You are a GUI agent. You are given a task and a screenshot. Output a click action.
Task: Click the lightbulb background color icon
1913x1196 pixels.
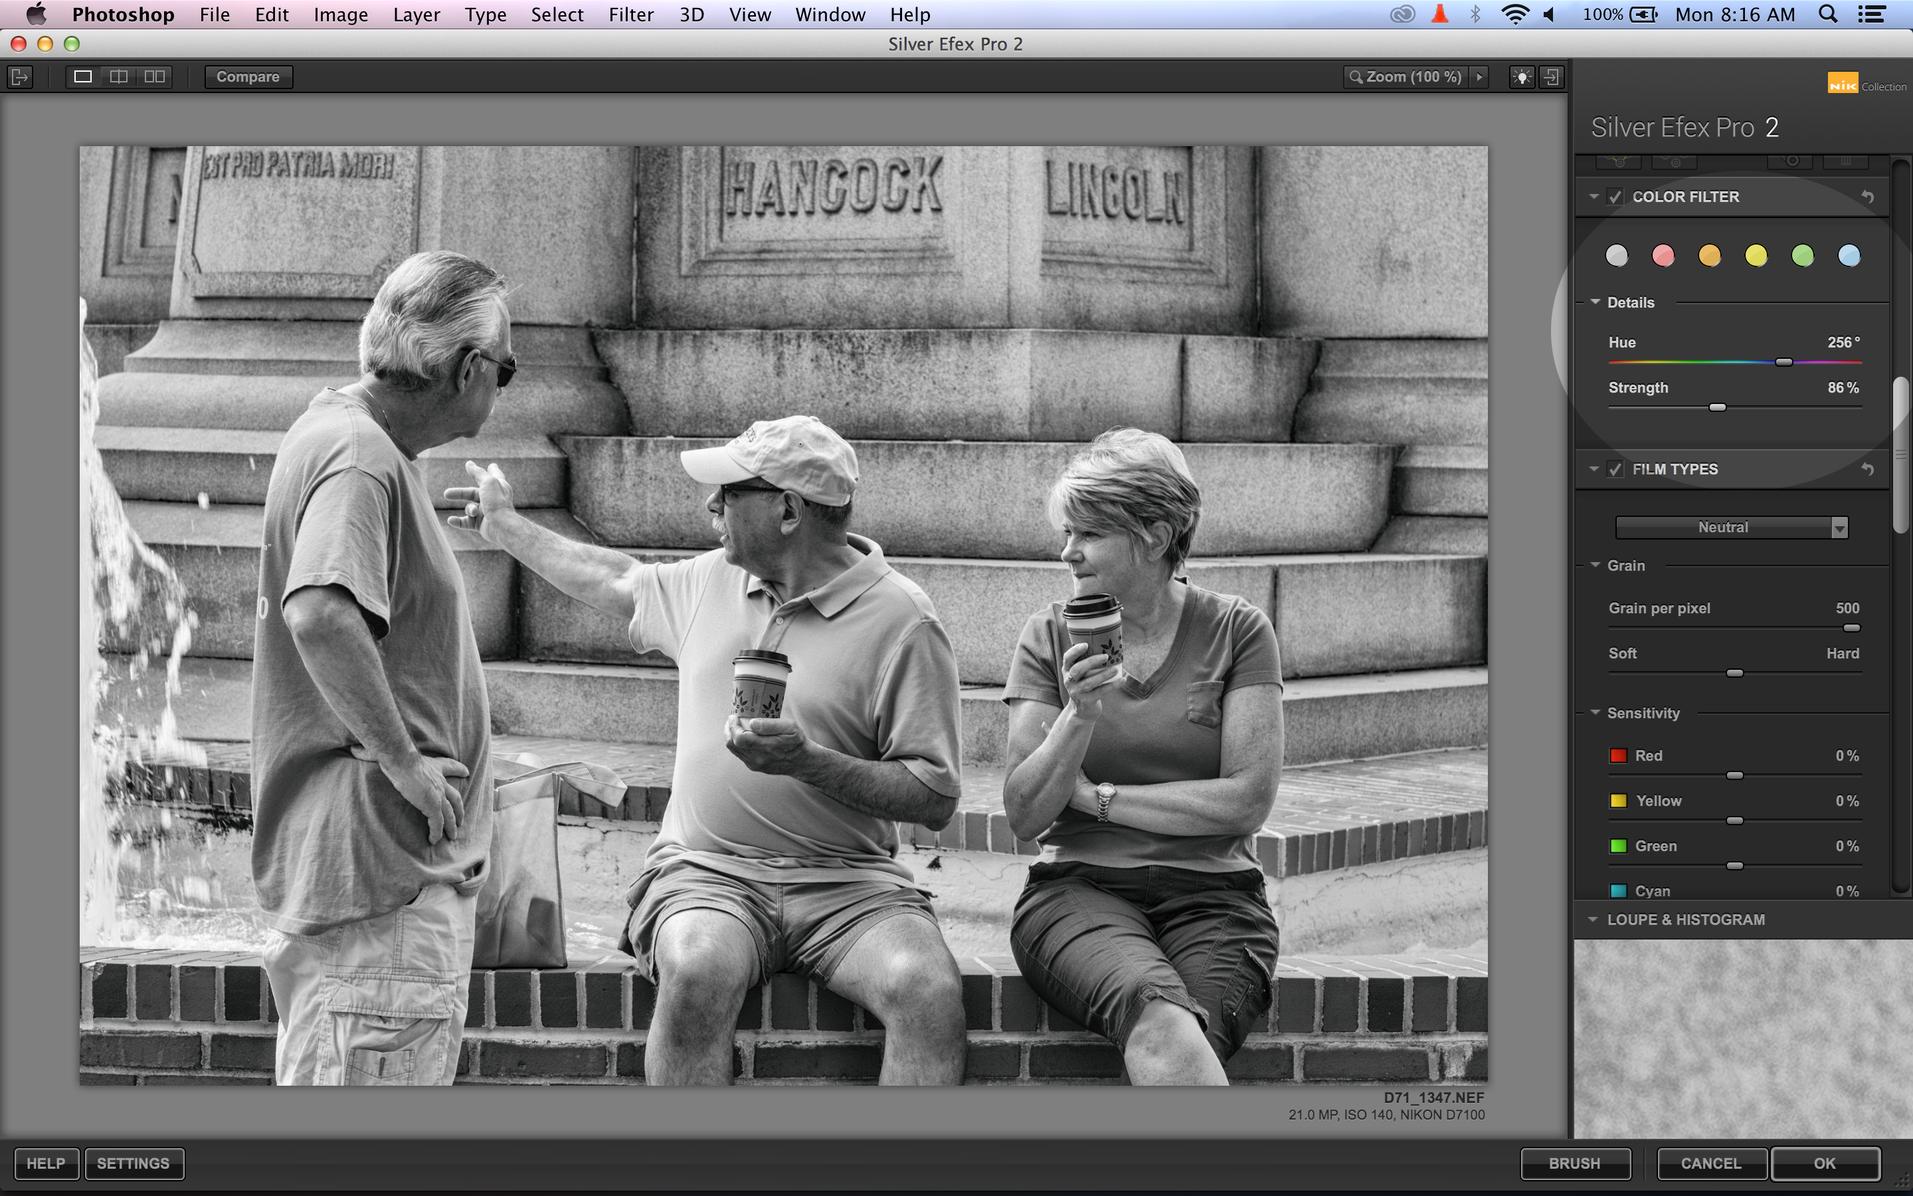point(1521,77)
